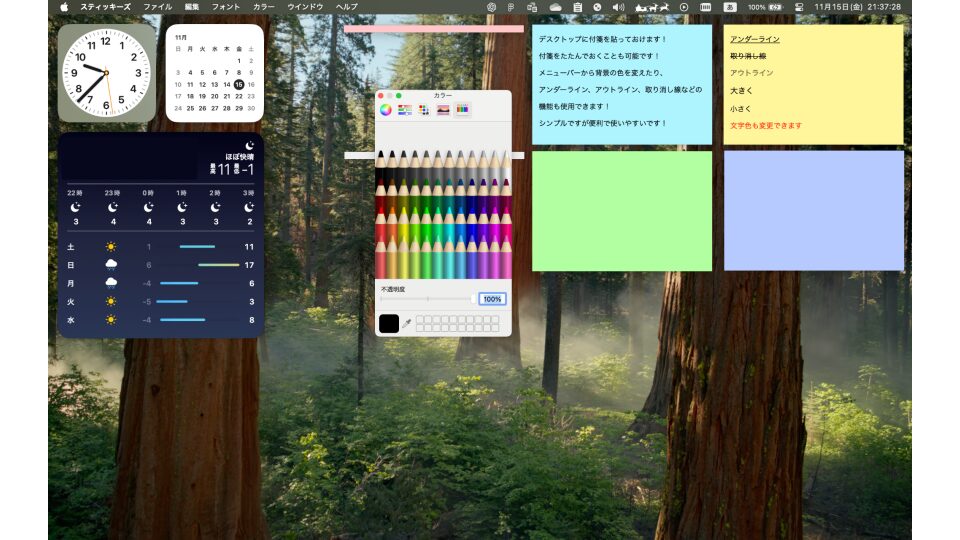The width and height of the screenshot is (960, 540).
Task: Click the opacity 100% input field
Action: (492, 299)
